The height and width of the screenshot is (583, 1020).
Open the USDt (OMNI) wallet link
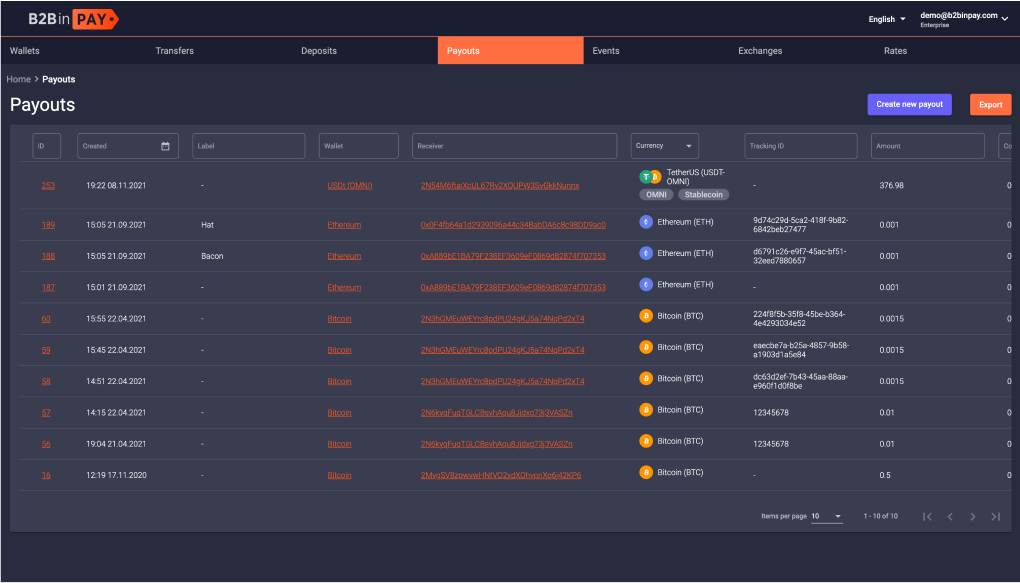pyautogui.click(x=350, y=185)
